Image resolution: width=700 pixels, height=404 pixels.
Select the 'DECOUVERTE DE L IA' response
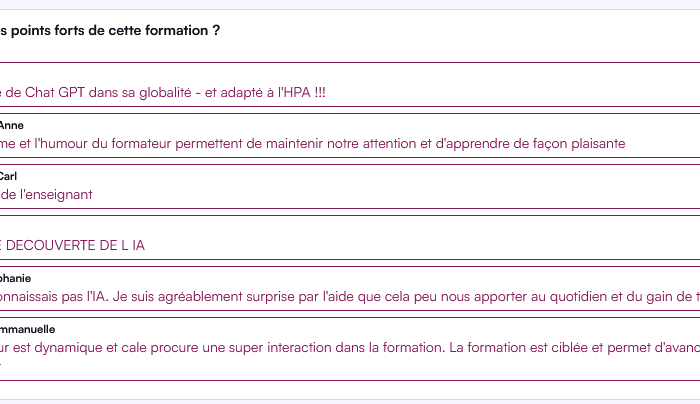tap(72, 245)
